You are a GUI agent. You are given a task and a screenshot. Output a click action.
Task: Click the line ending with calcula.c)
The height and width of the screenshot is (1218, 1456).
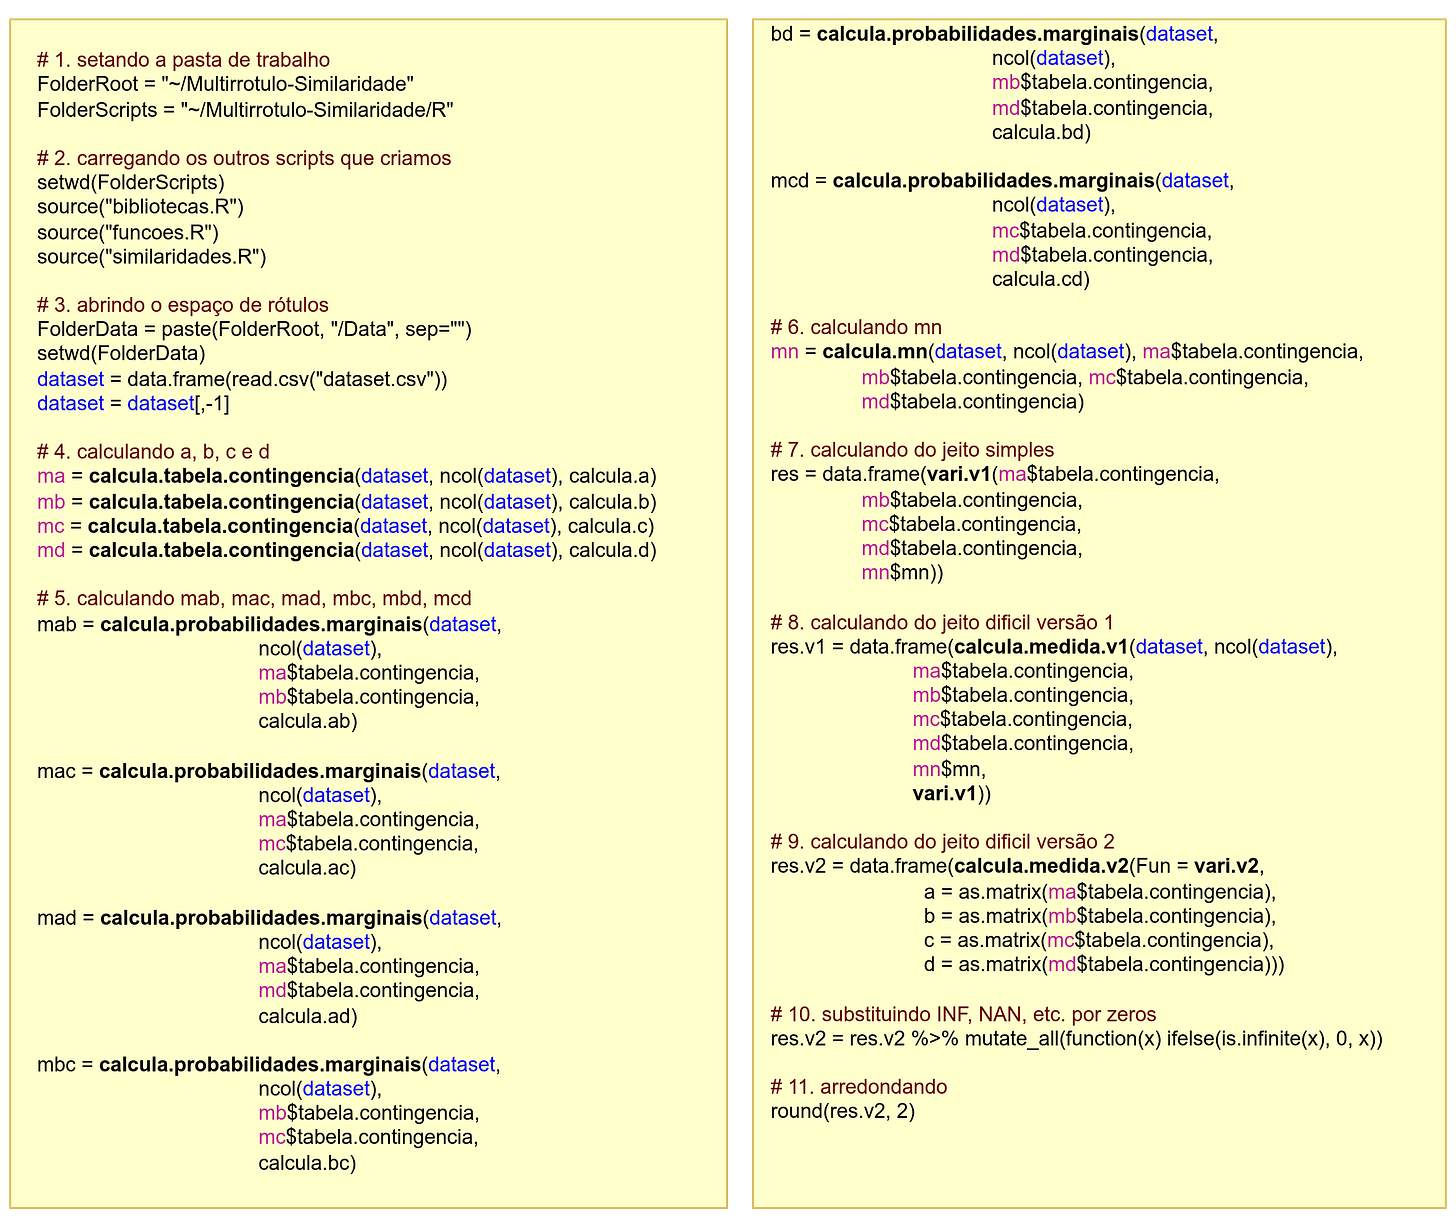346,526
